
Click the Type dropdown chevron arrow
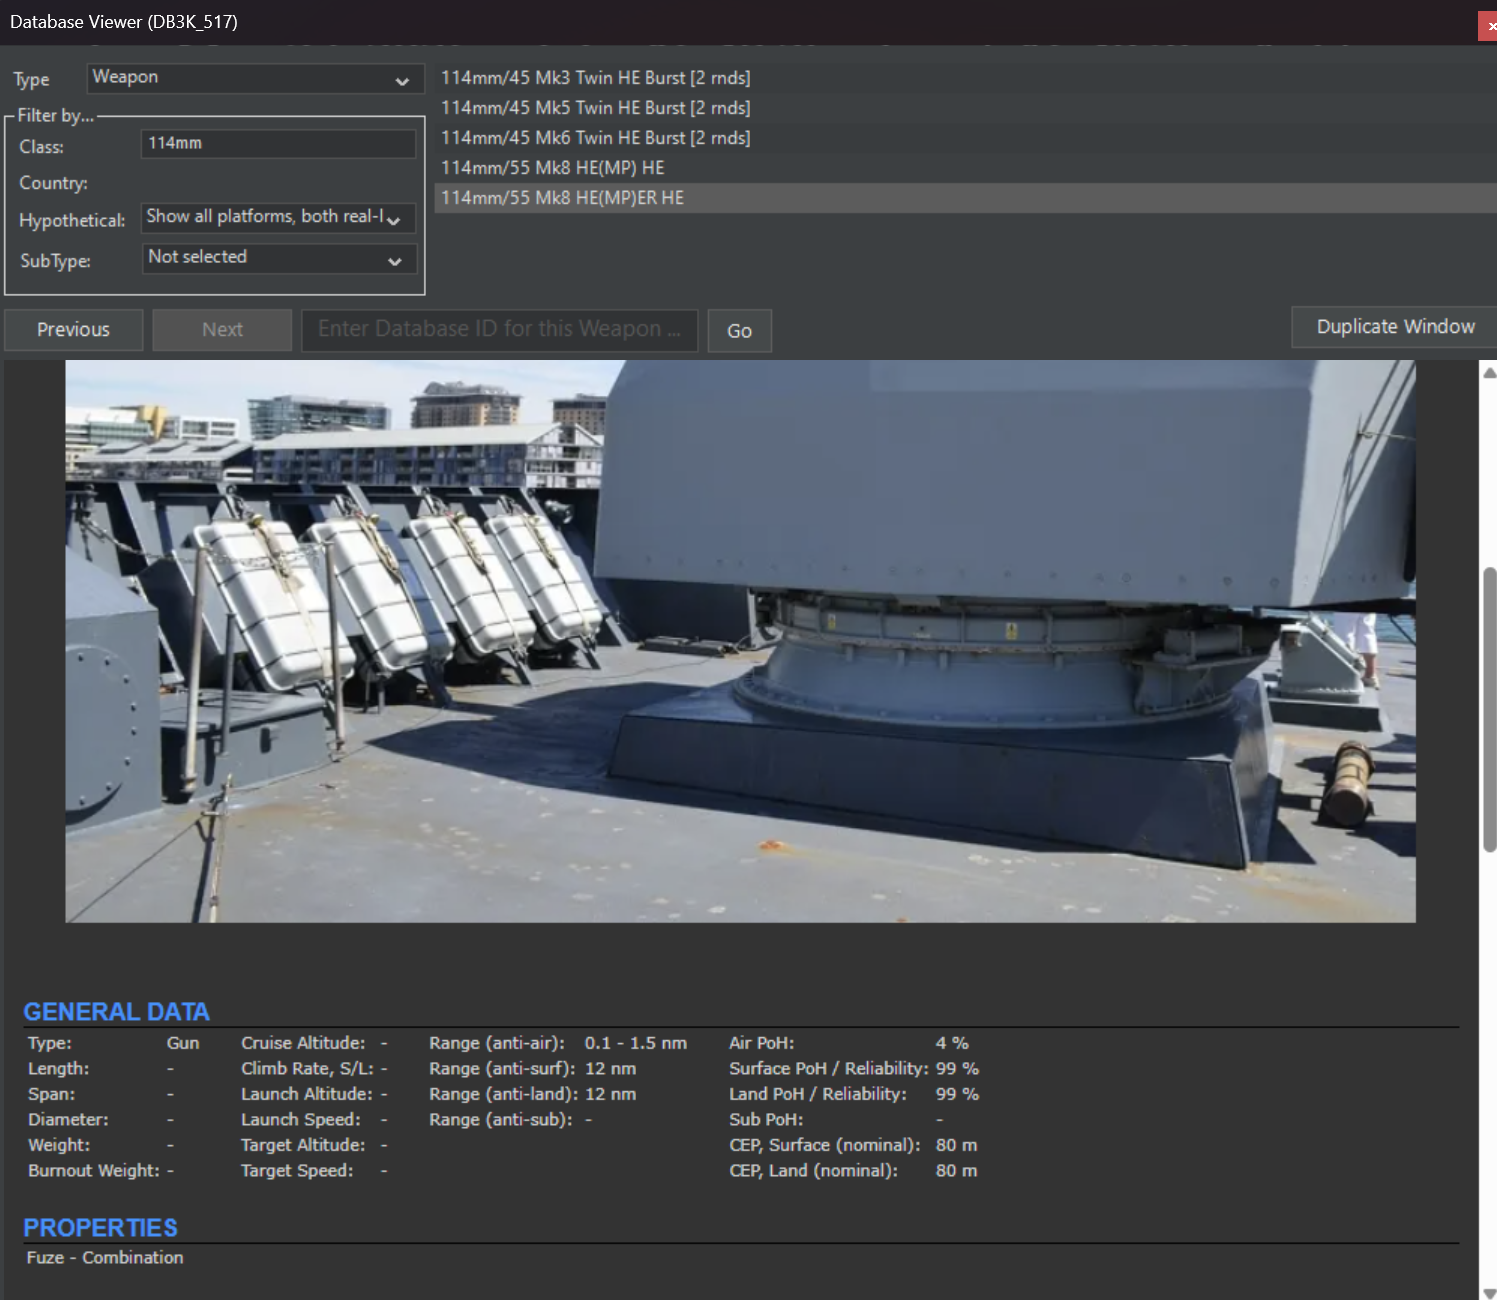[x=402, y=81]
